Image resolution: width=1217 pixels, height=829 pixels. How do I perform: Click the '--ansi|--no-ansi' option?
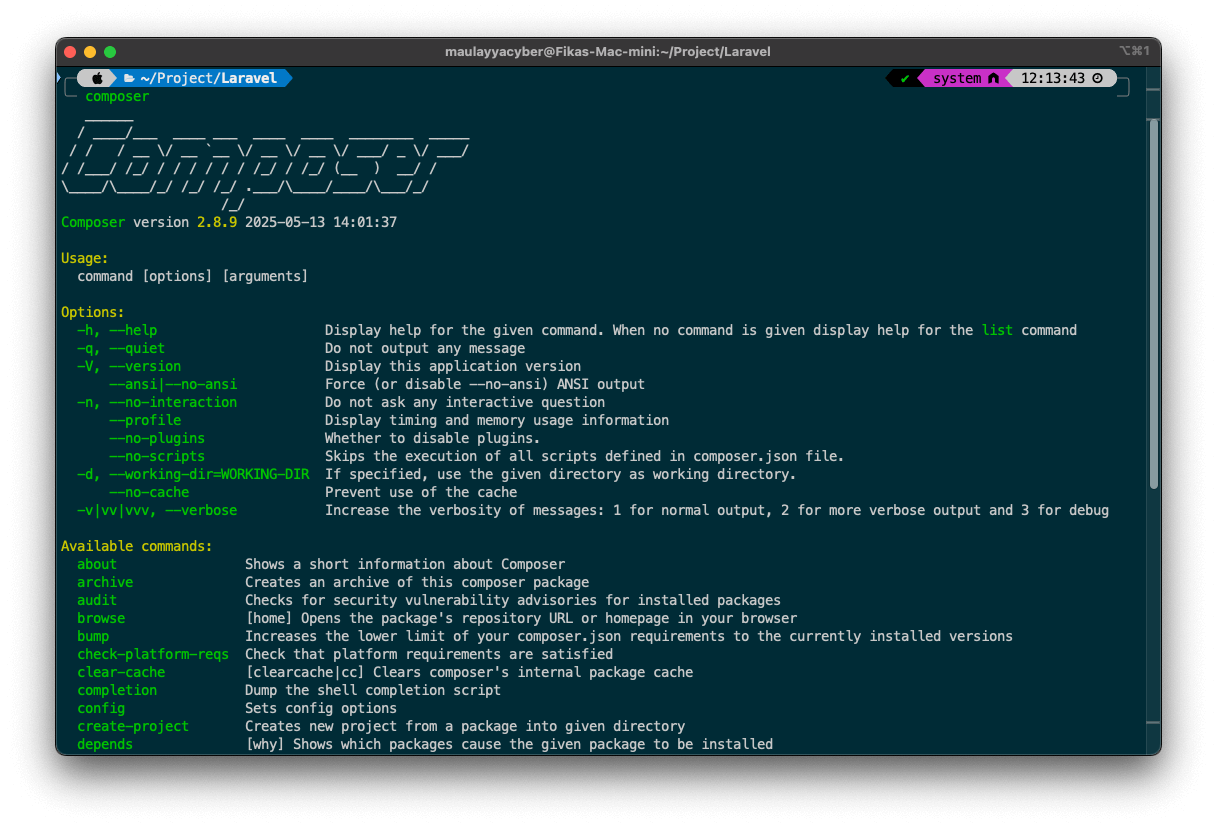point(173,384)
